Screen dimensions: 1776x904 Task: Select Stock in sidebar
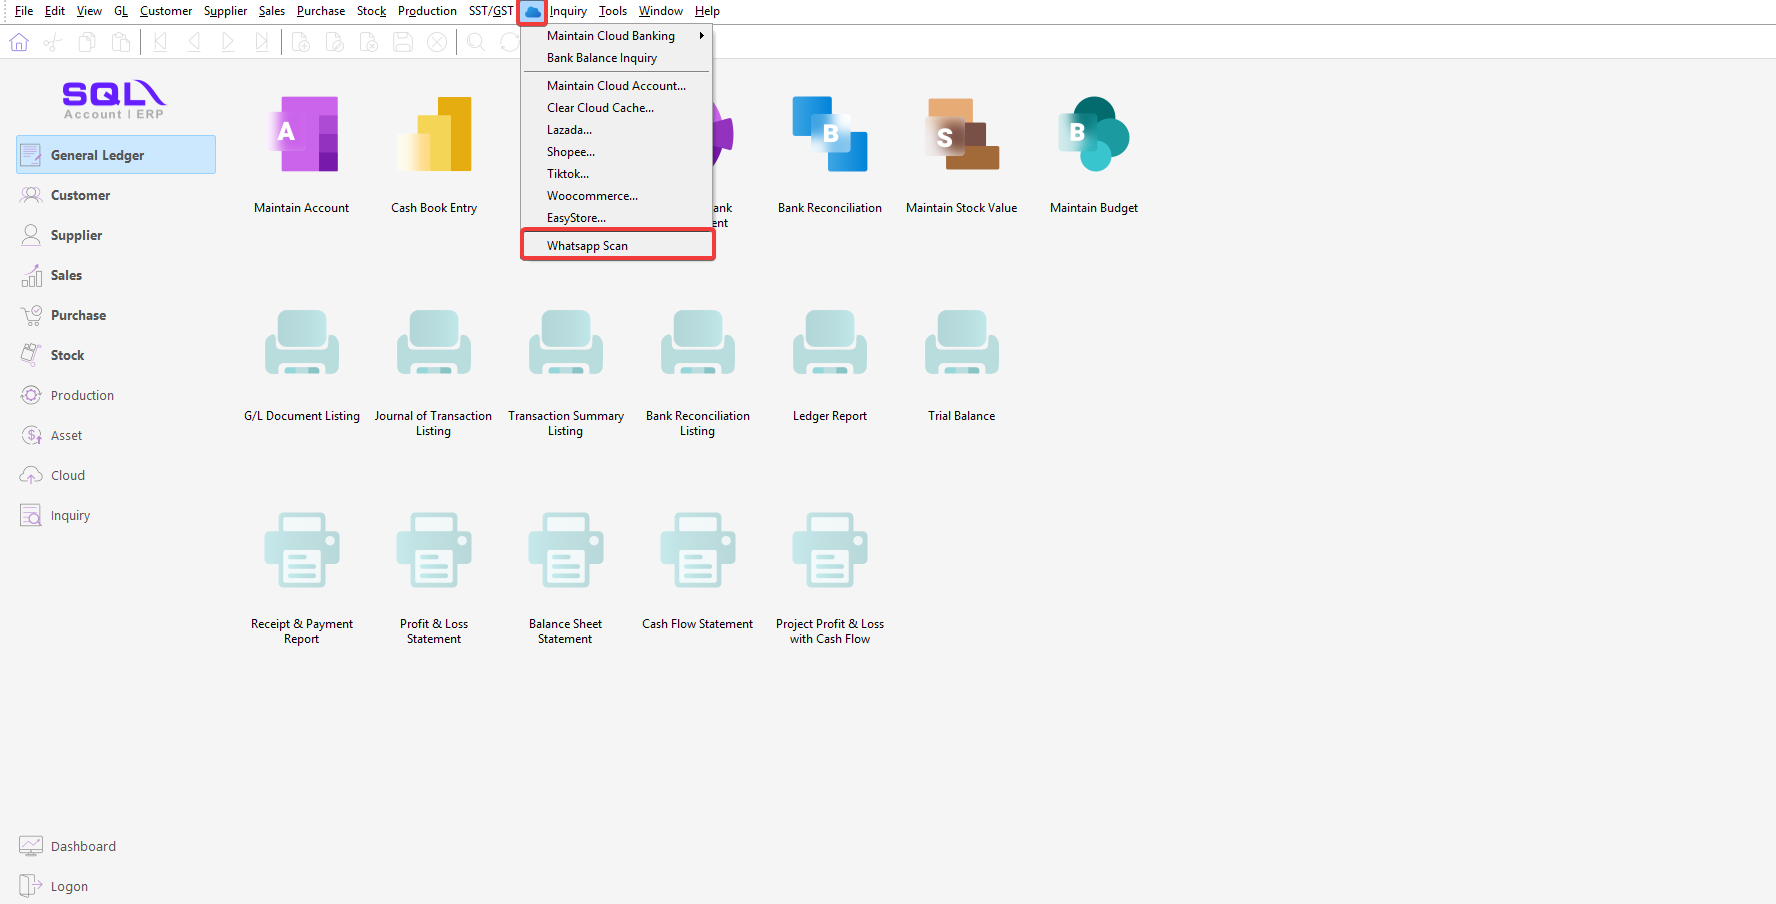pyautogui.click(x=116, y=355)
